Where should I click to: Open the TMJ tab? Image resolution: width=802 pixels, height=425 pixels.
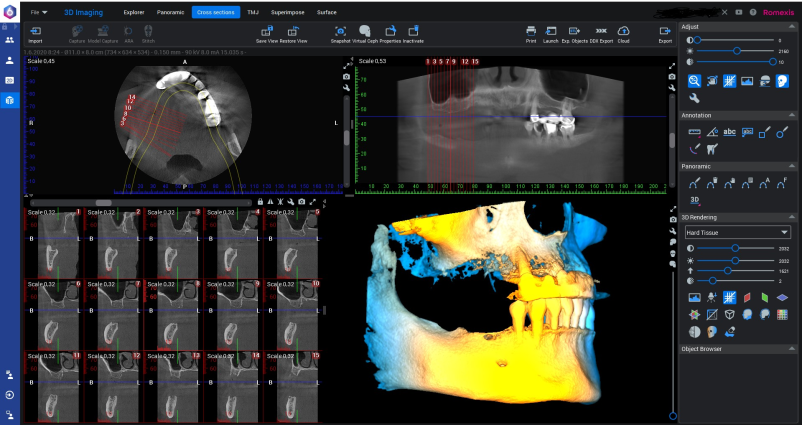(x=253, y=12)
